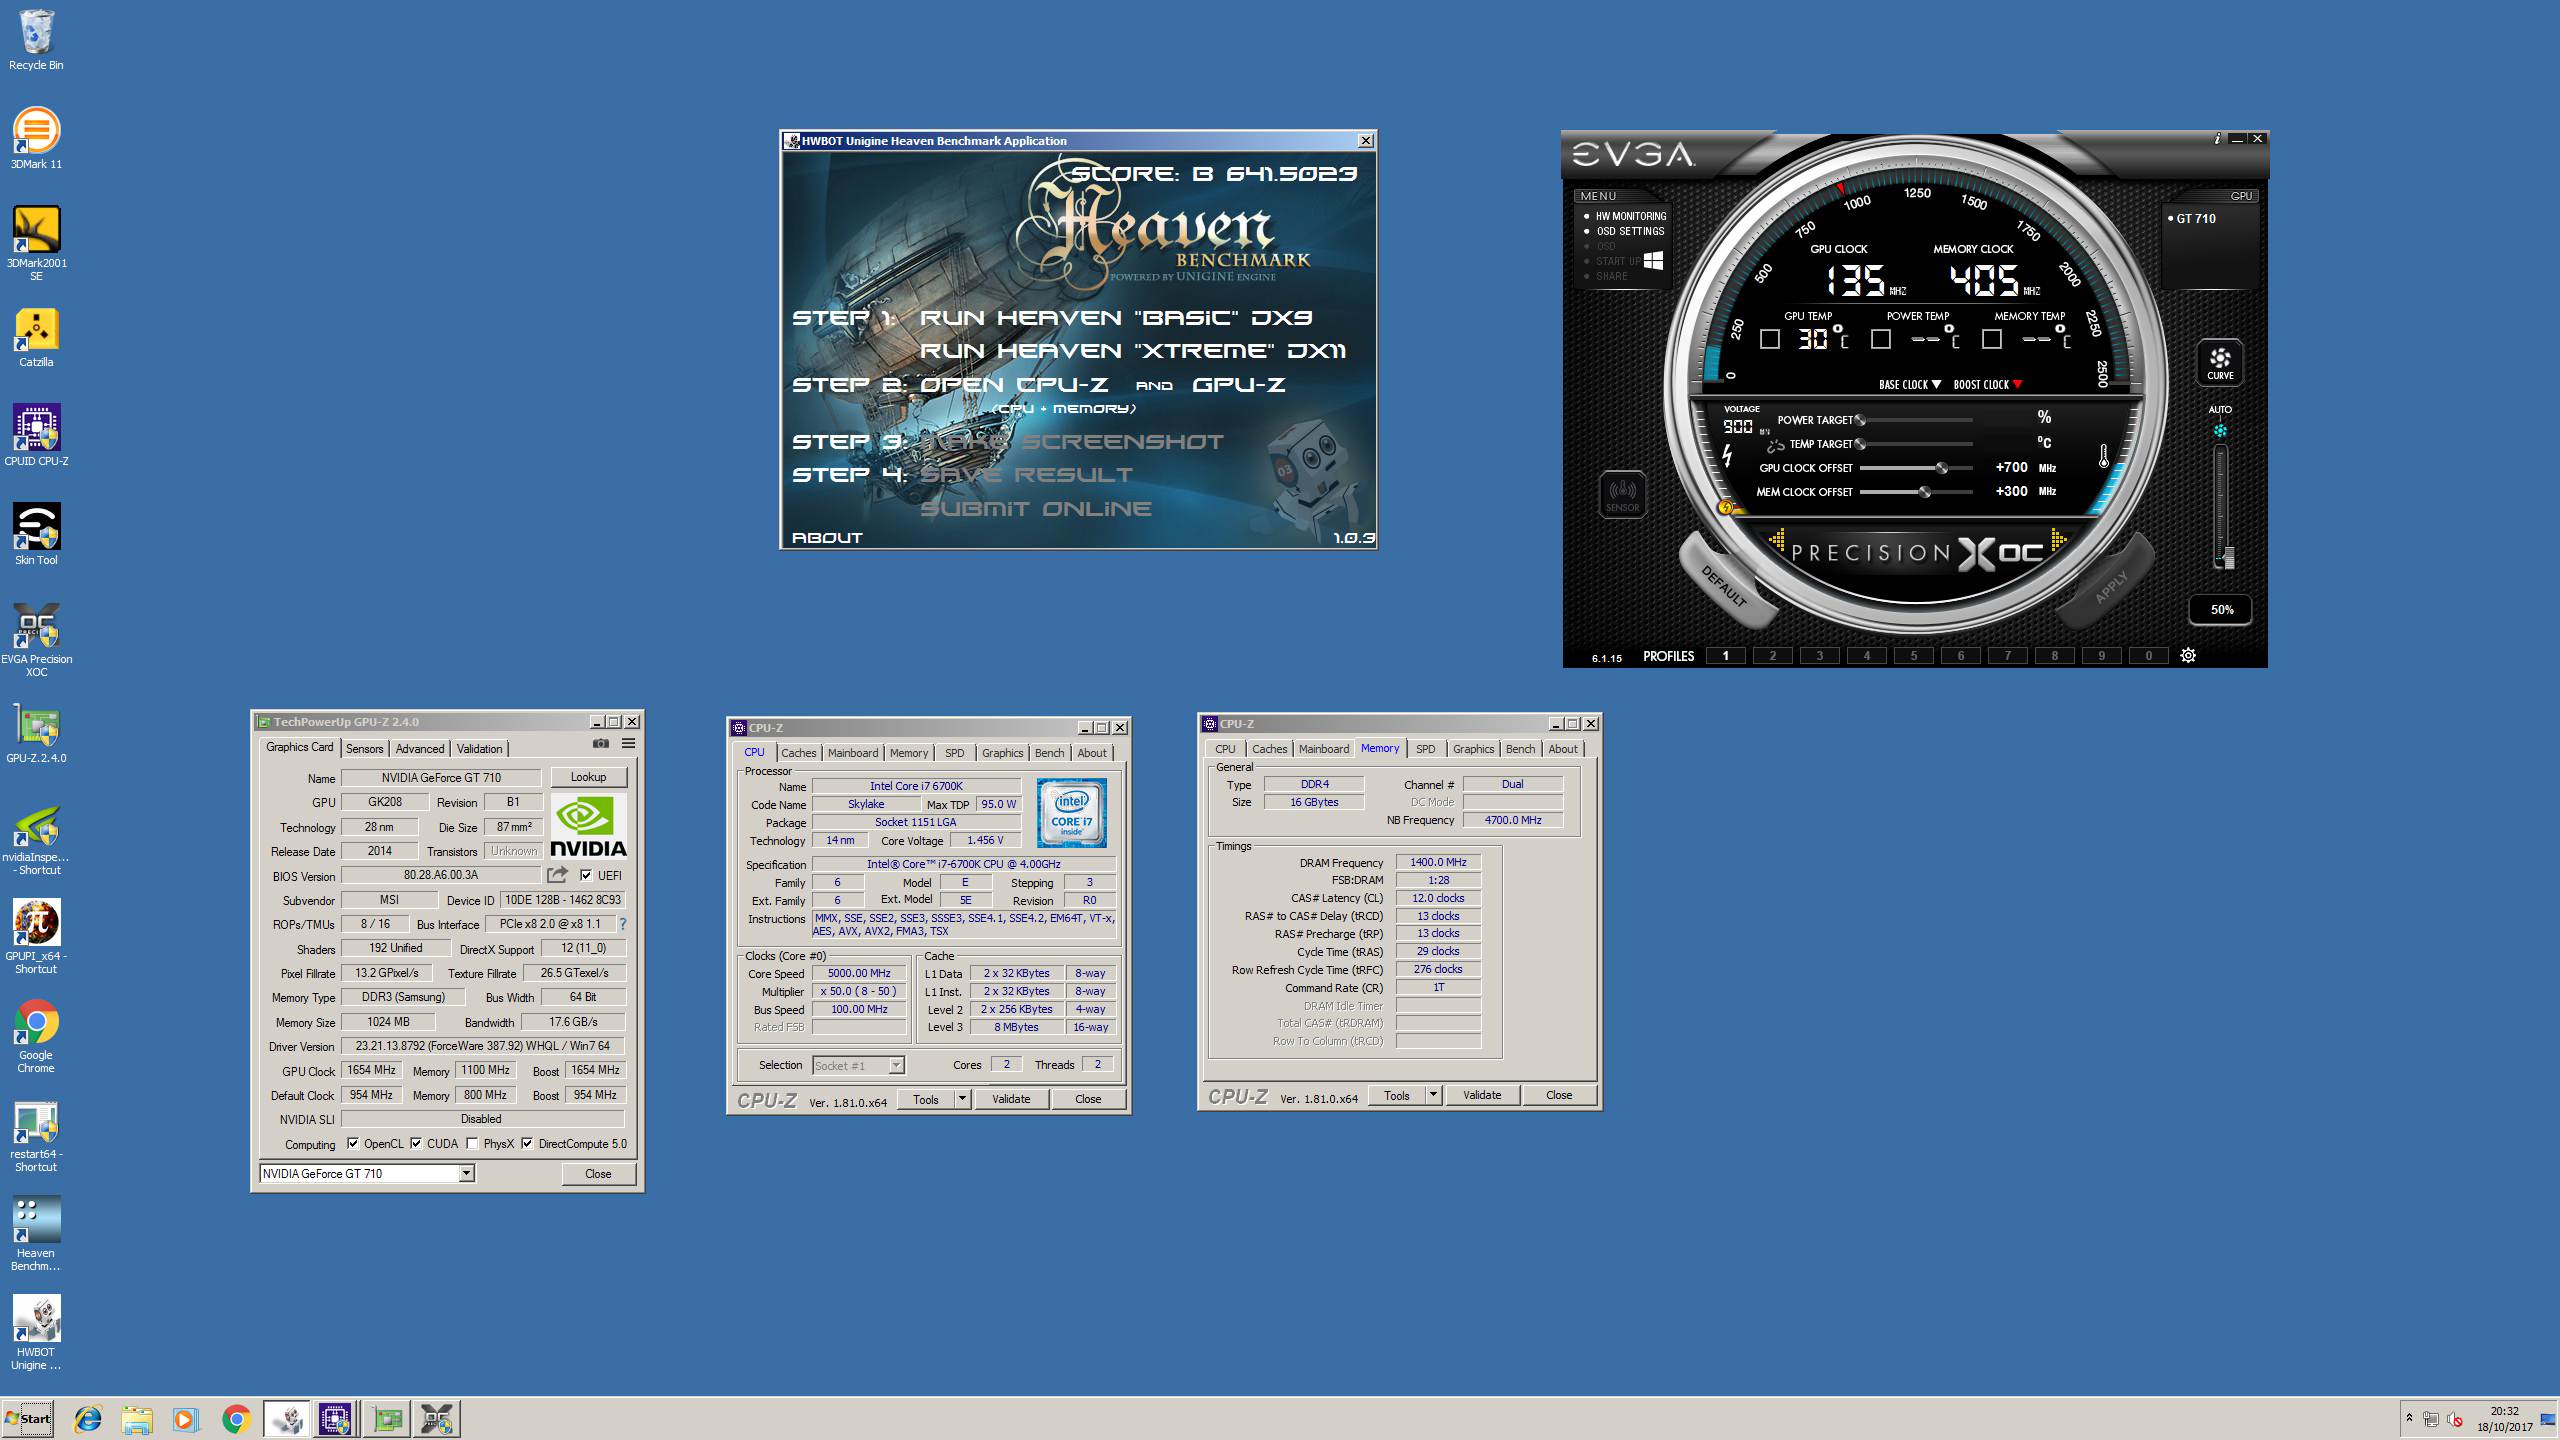Viewport: 2560px width, 1440px height.
Task: Open the CPUID CPU-Z desktop shortcut
Action: click(36, 436)
